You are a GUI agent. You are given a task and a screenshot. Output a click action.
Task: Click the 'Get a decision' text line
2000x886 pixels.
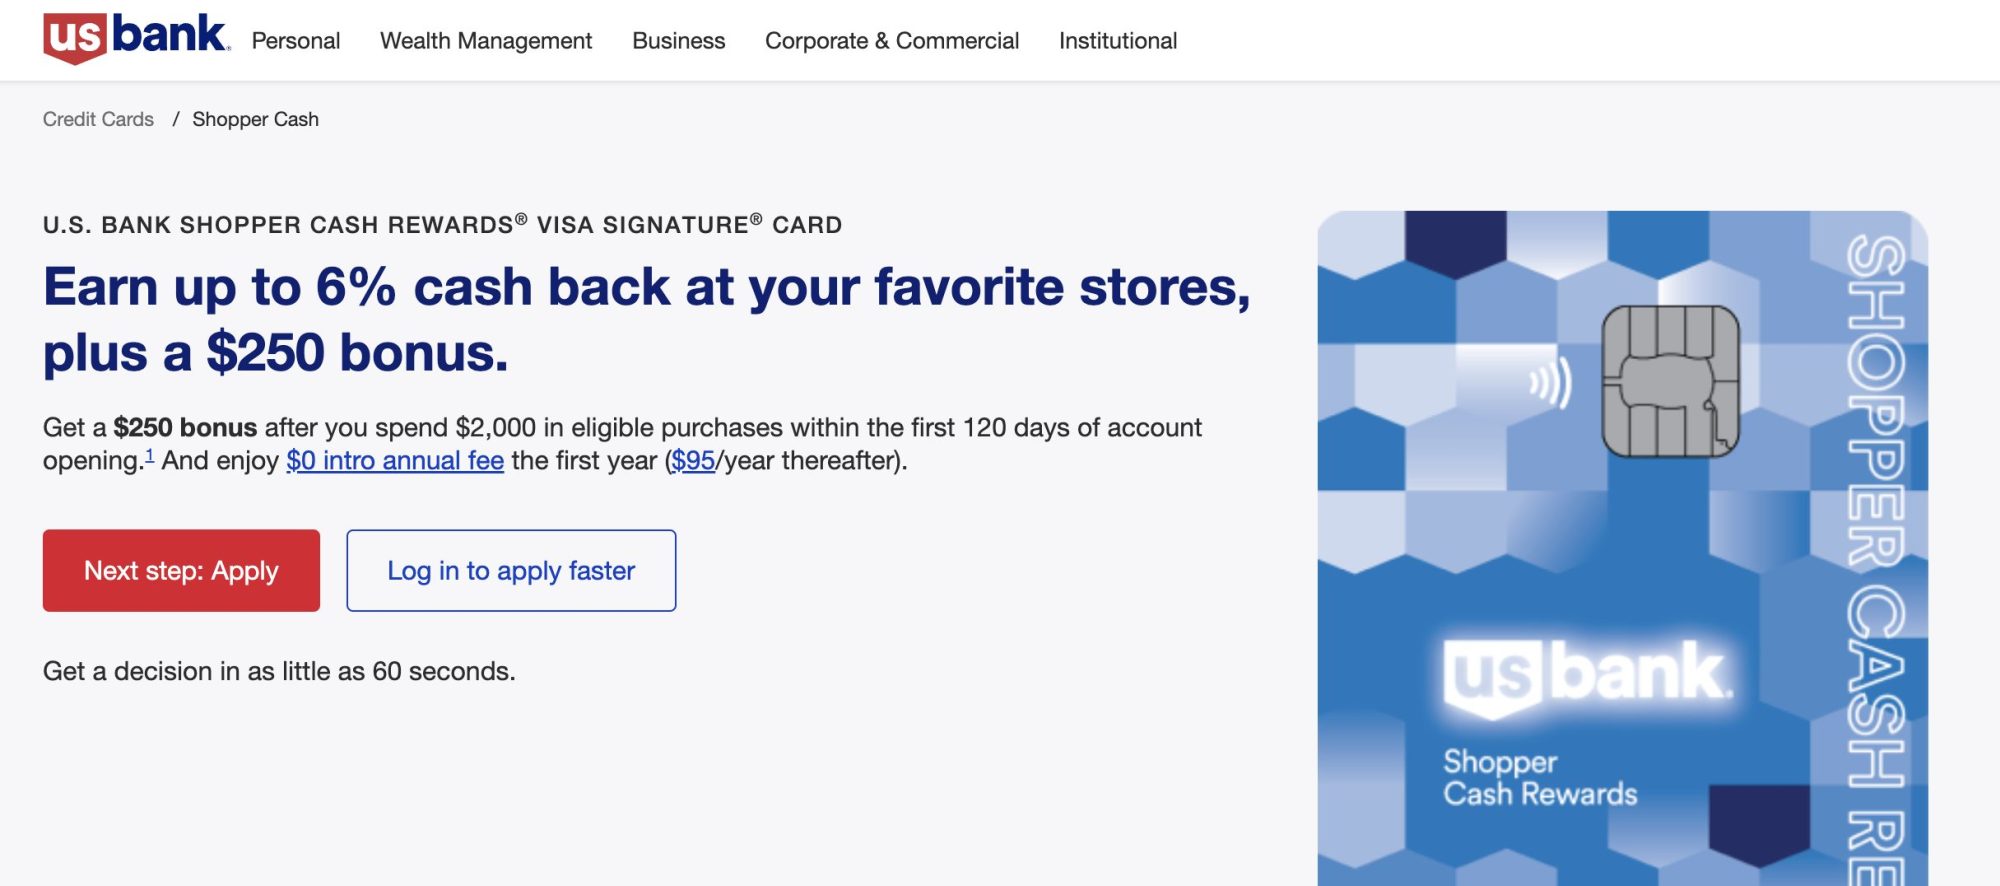coord(279,671)
